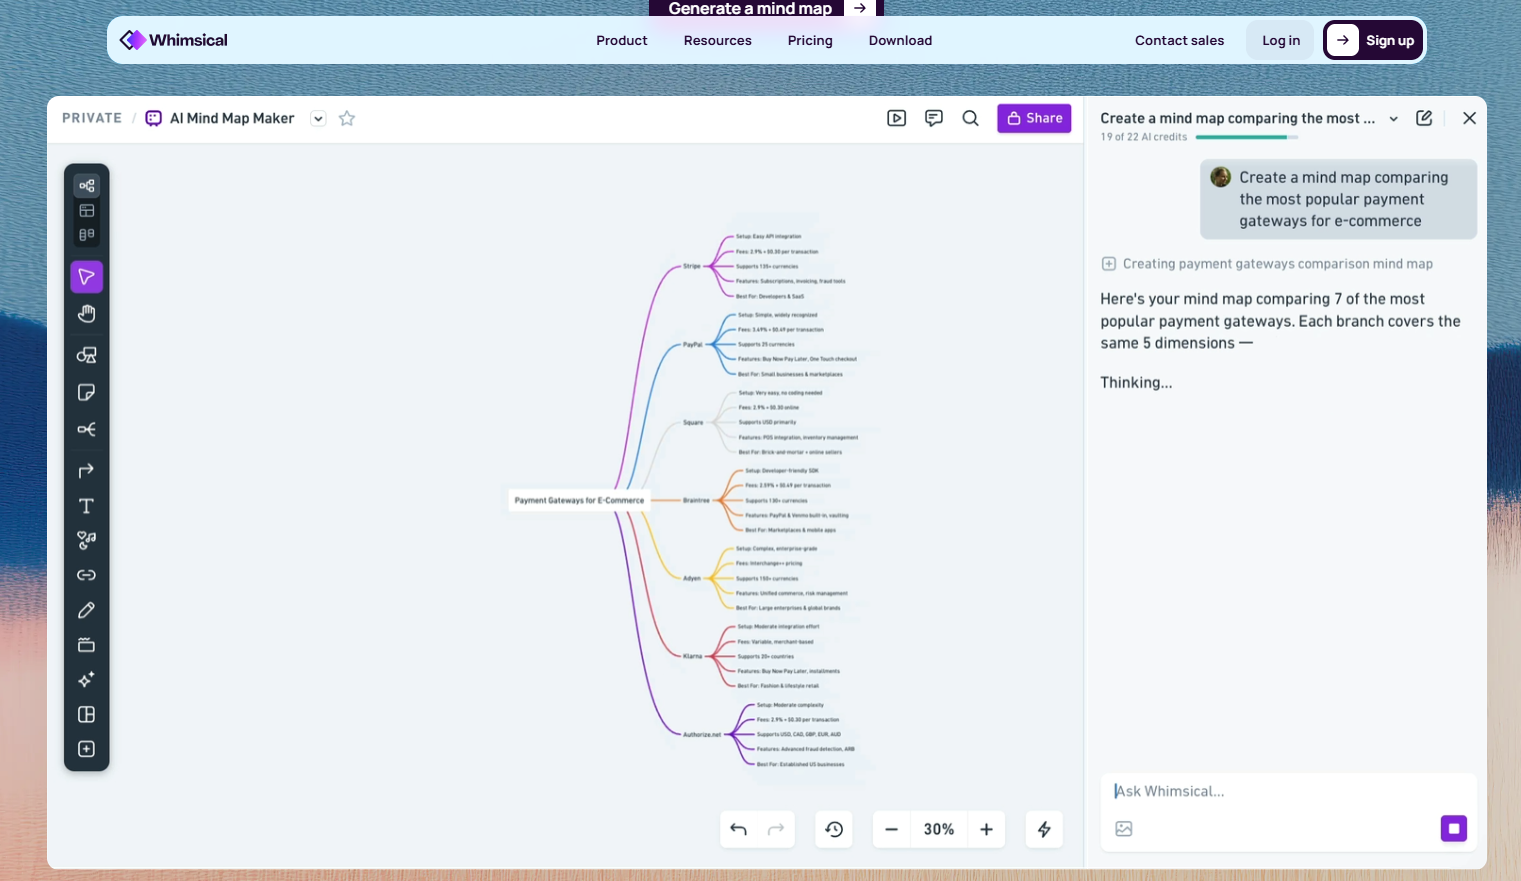Select the pencil draw tool
The image size is (1521, 881).
point(87,610)
